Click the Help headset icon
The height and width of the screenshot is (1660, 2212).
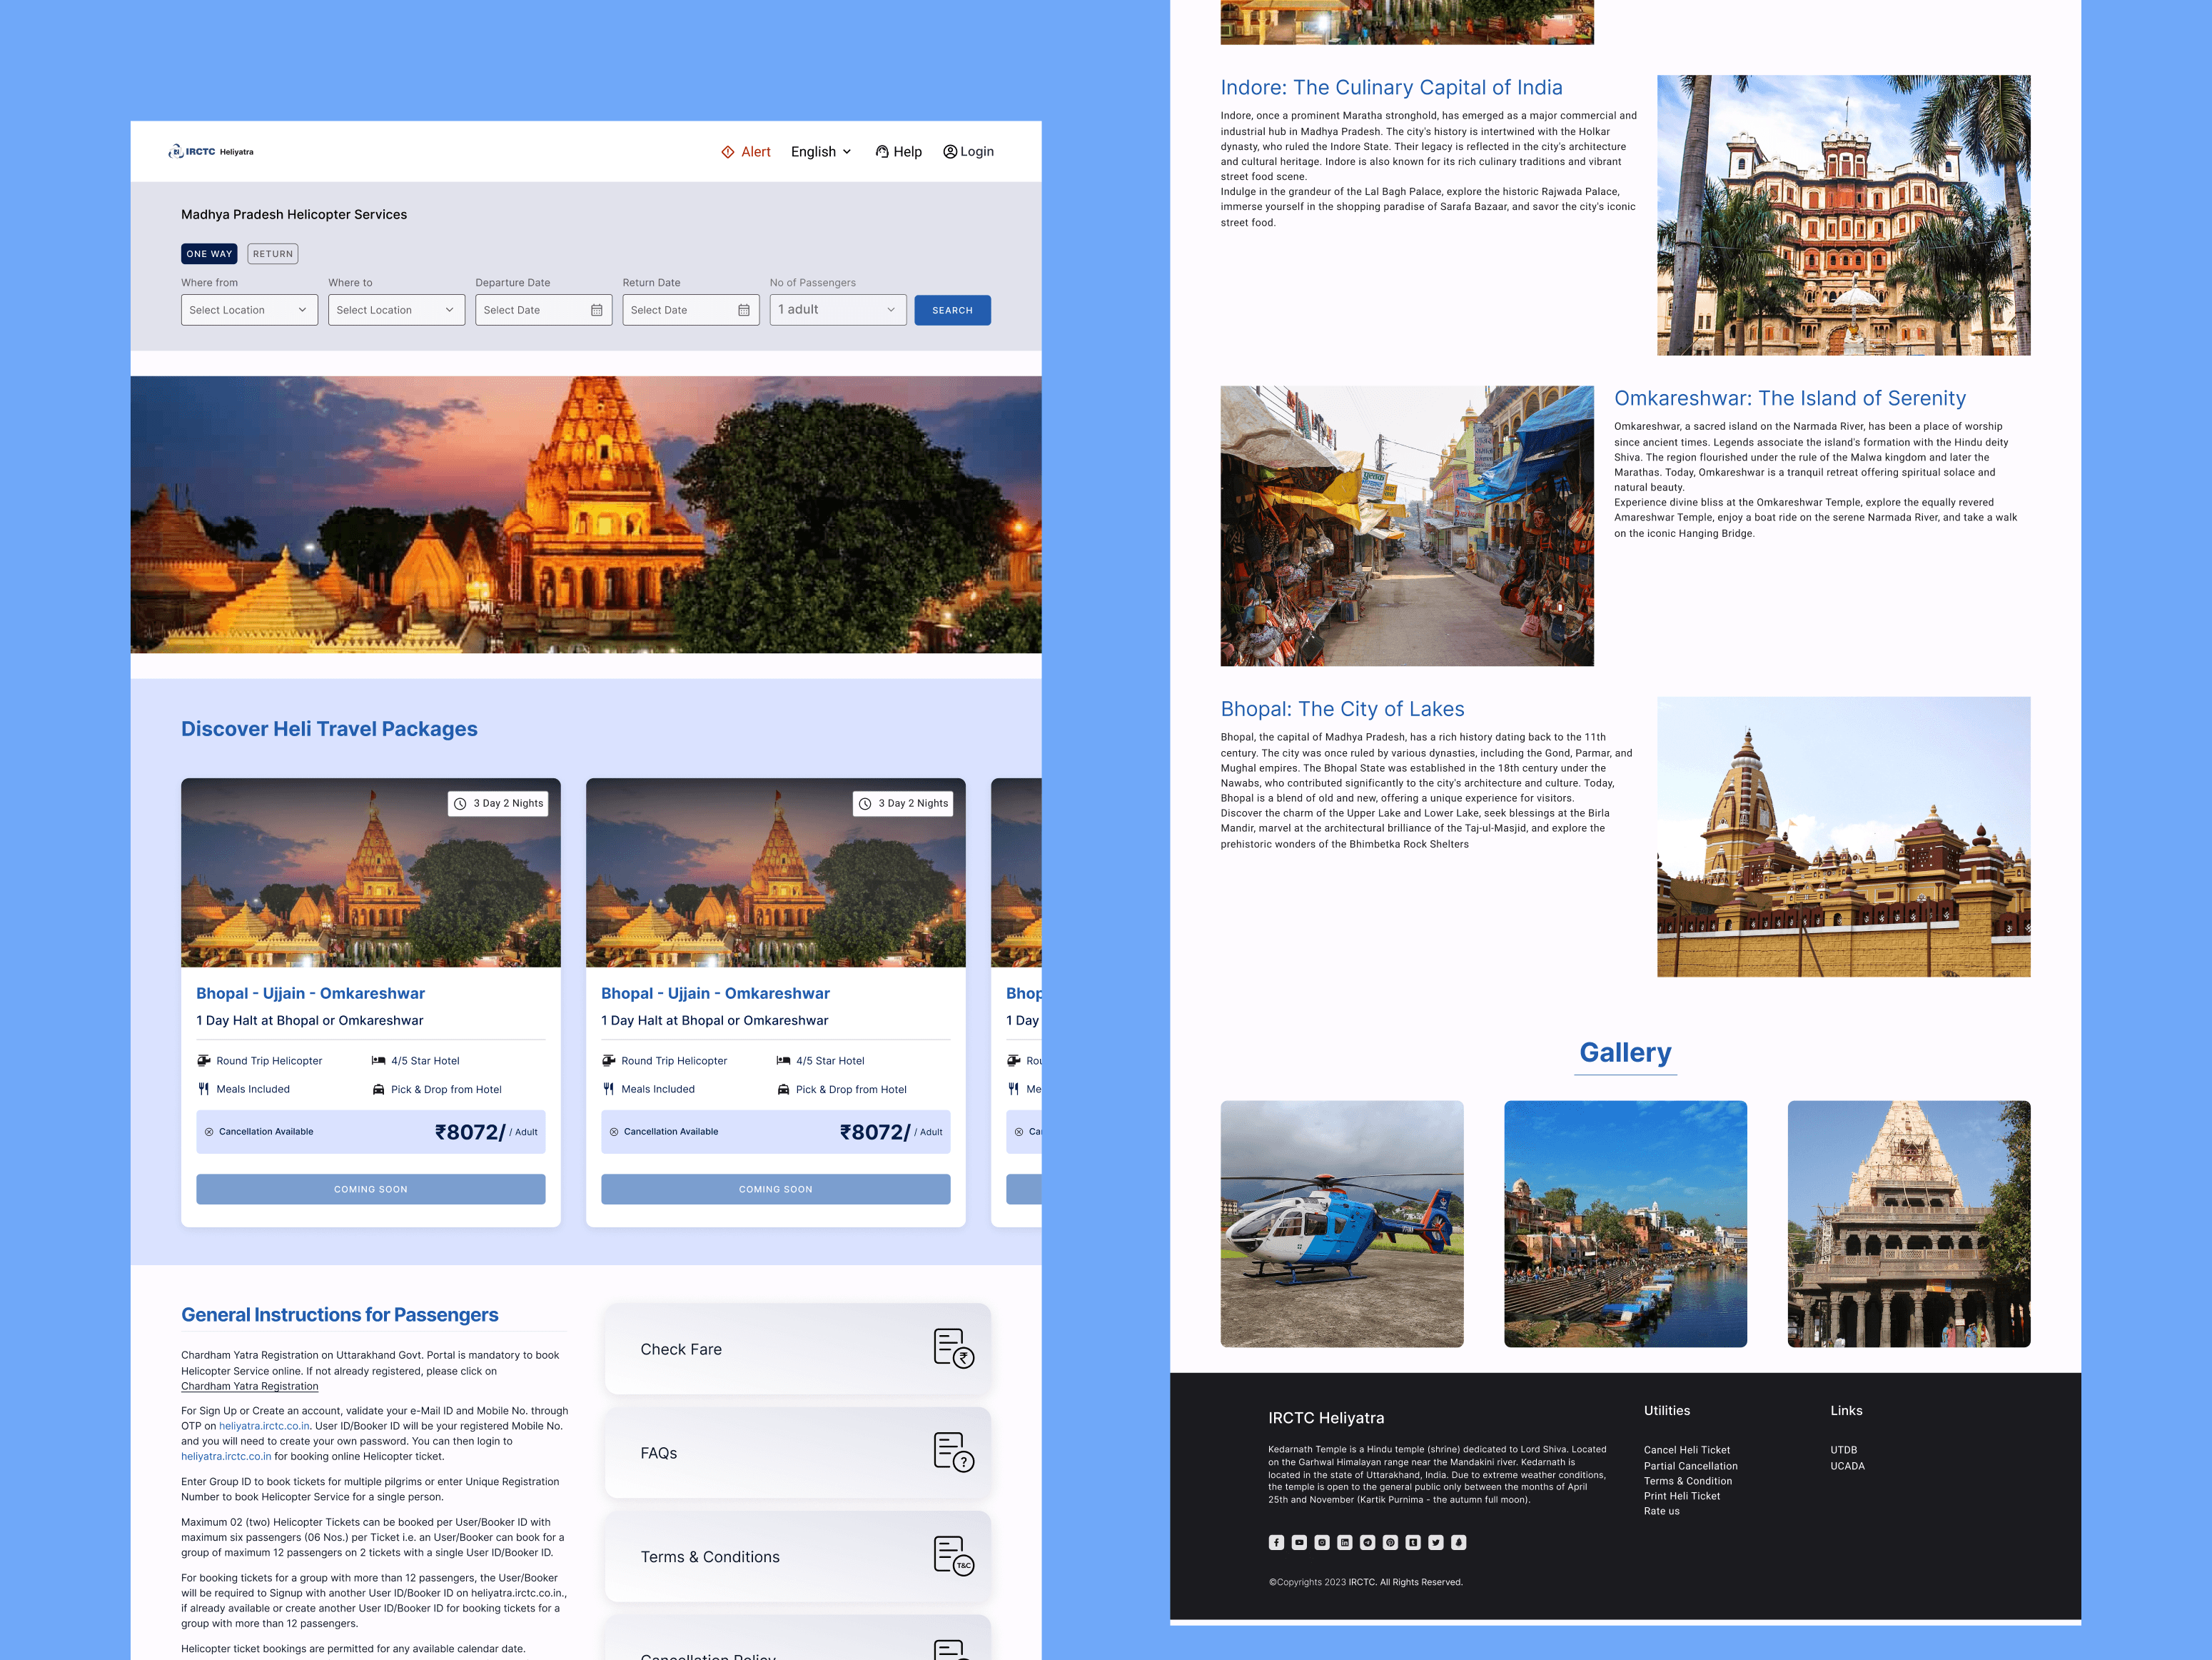[882, 152]
